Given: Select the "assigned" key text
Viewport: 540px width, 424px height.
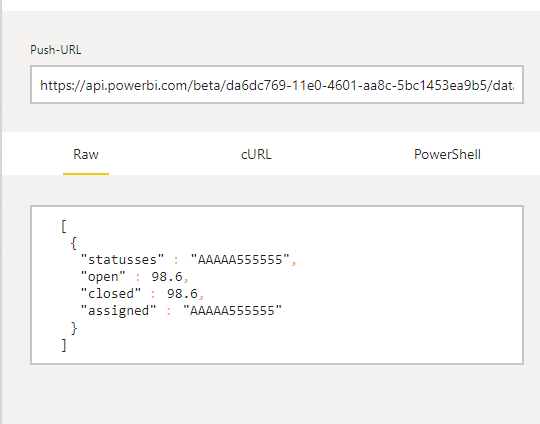Looking at the screenshot, I should pos(118,310).
